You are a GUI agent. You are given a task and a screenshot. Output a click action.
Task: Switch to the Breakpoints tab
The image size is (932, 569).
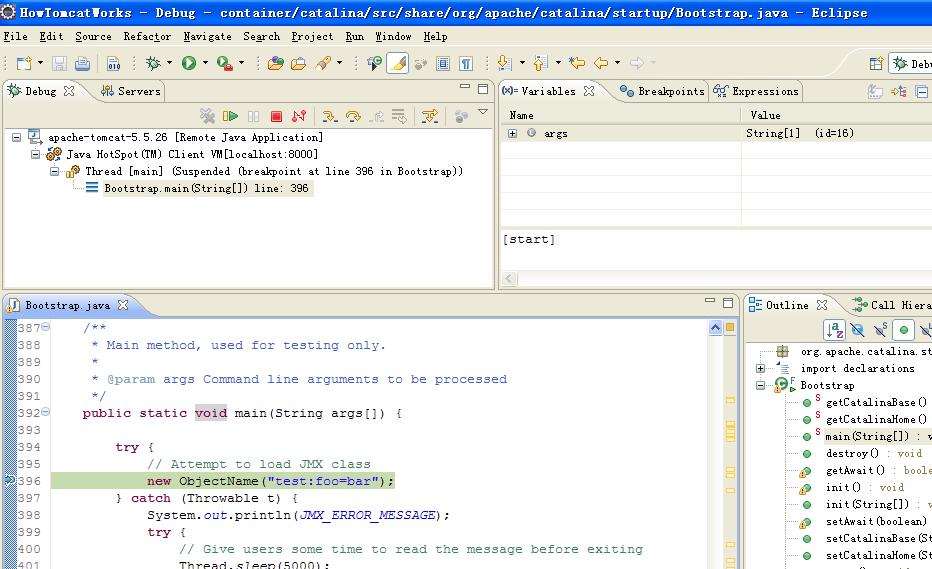pyautogui.click(x=662, y=91)
